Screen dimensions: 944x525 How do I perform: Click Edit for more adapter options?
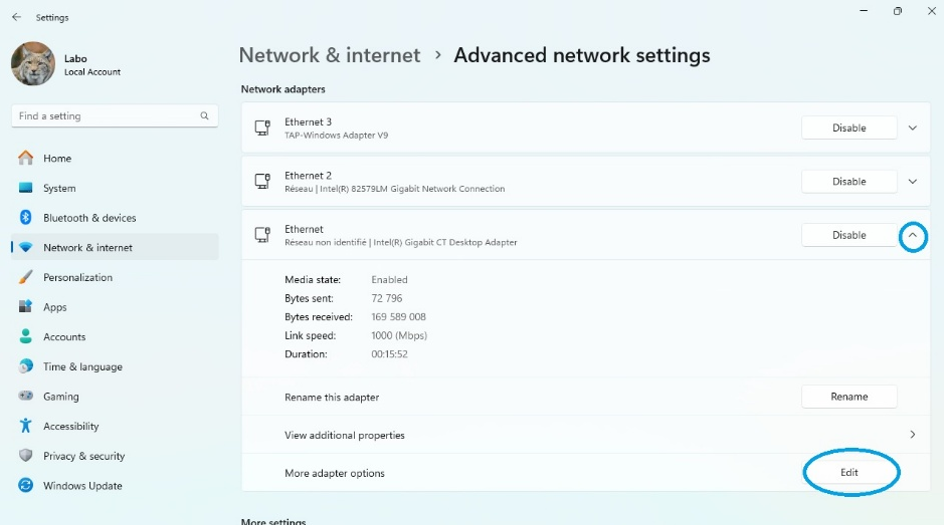[849, 473]
